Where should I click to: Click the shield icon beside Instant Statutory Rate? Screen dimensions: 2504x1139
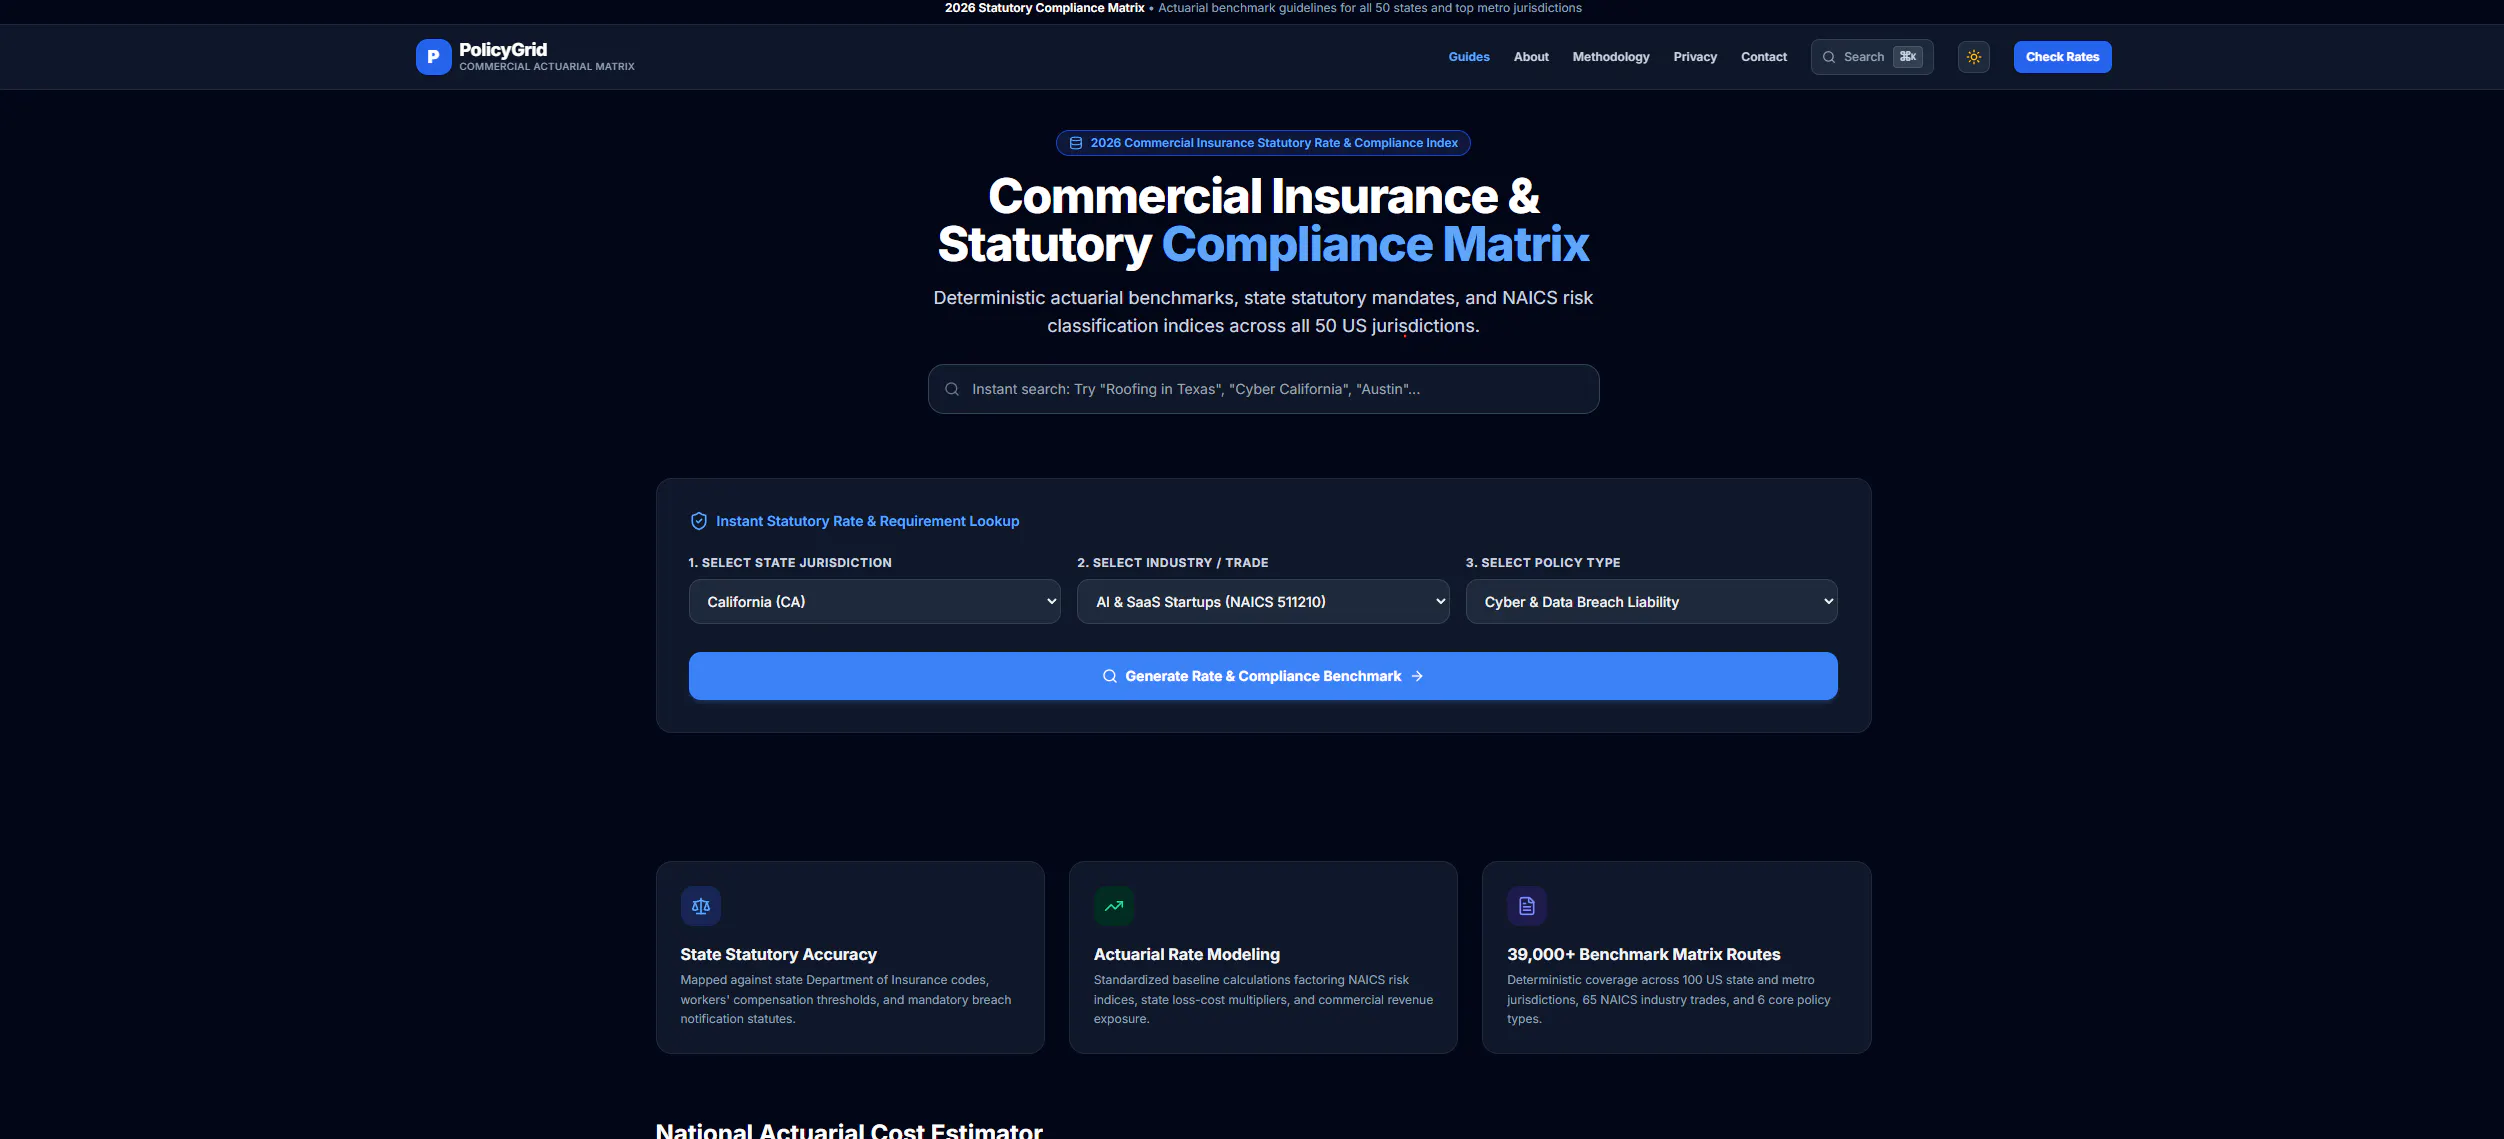[699, 521]
